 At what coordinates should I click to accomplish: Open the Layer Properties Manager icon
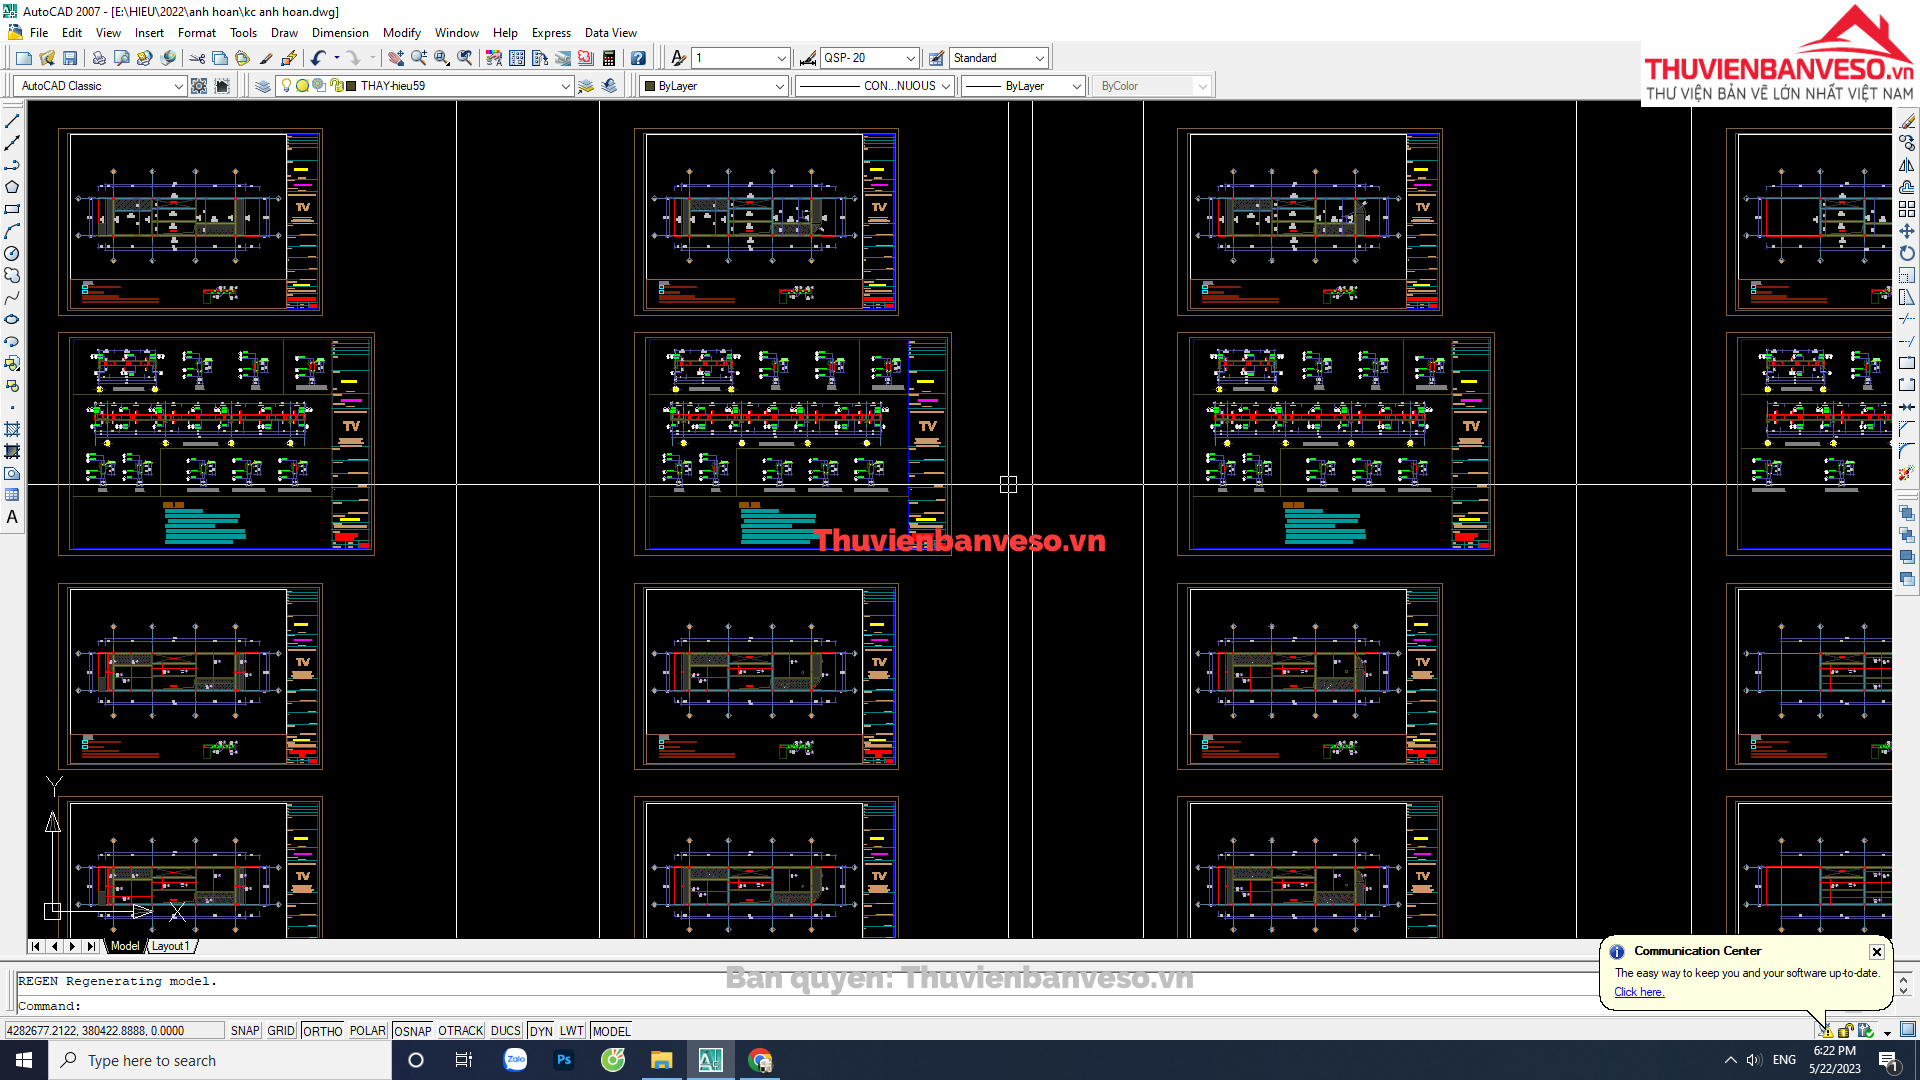(x=262, y=86)
